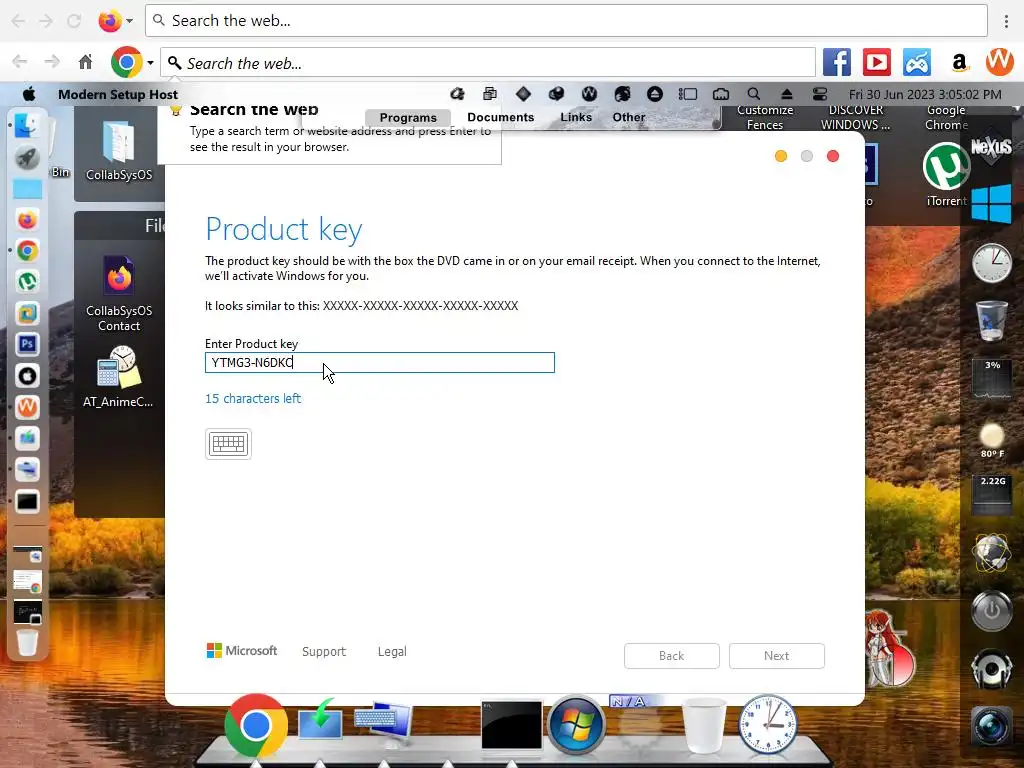Open Photoshop from the left dock

(27, 344)
